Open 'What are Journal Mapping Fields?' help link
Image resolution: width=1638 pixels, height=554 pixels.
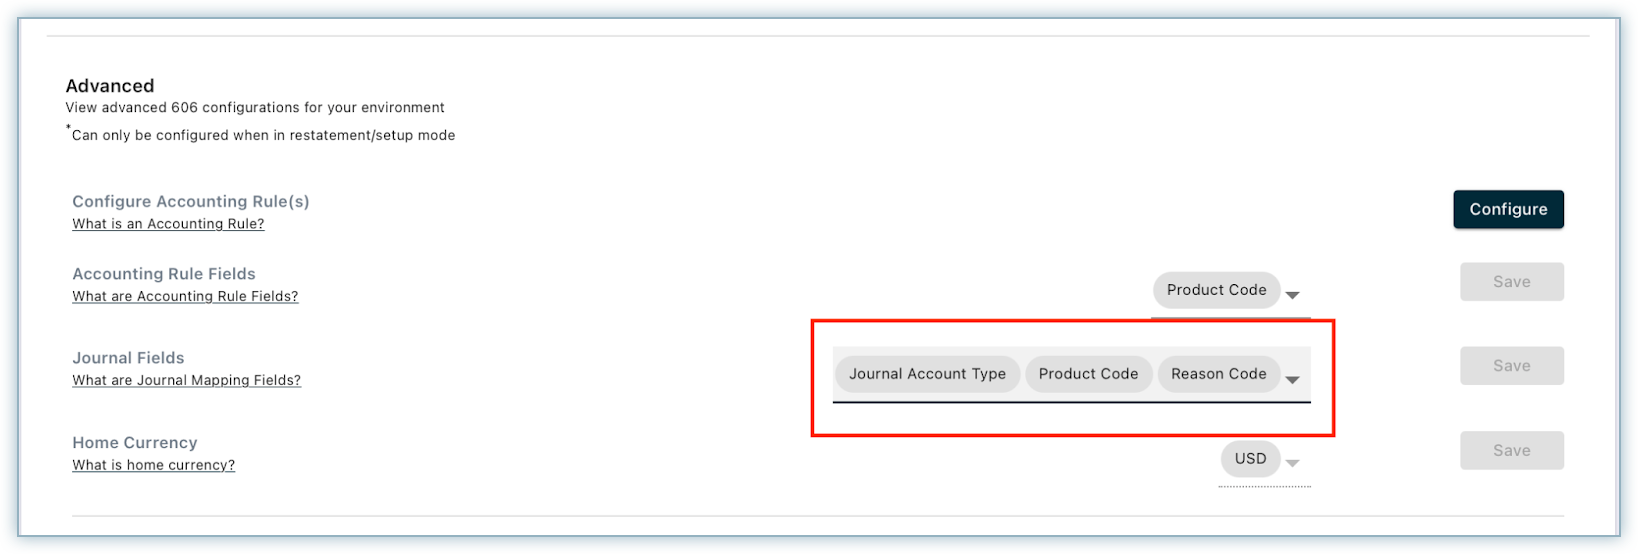186,380
